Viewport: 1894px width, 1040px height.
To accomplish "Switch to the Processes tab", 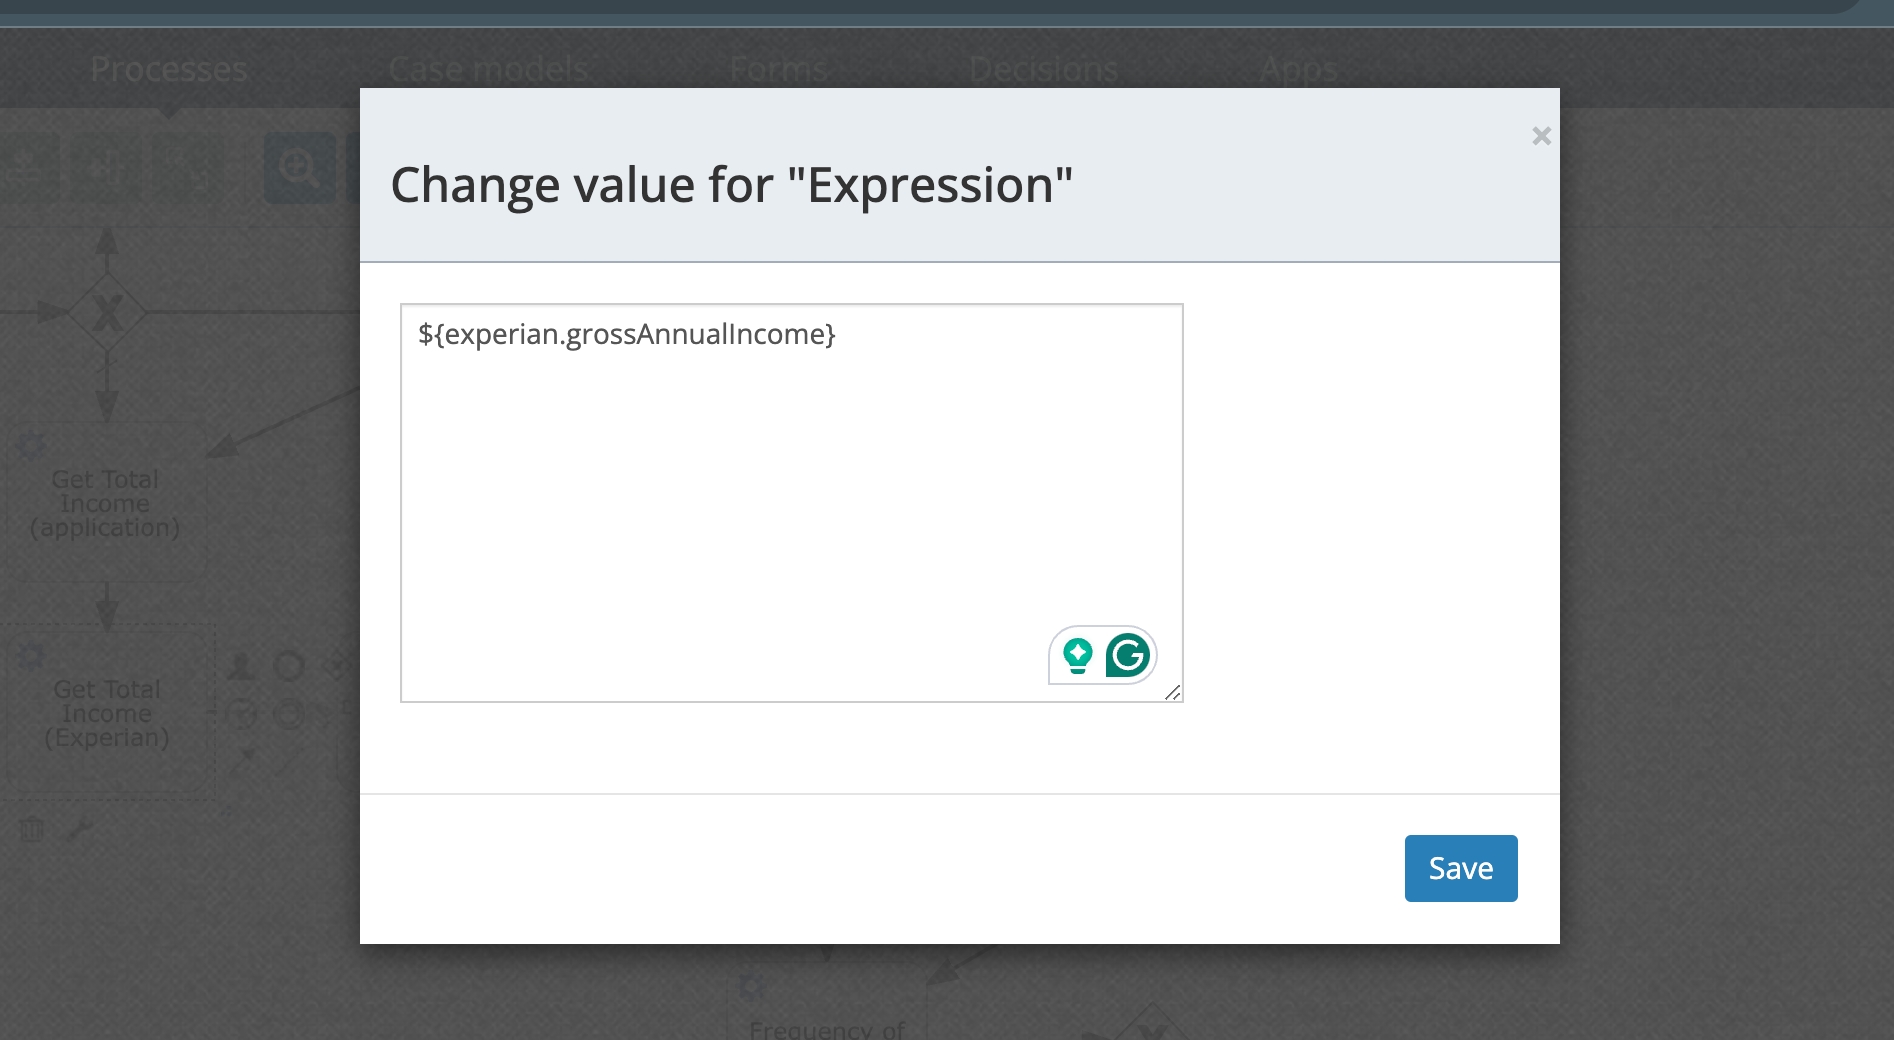I will click(x=168, y=69).
